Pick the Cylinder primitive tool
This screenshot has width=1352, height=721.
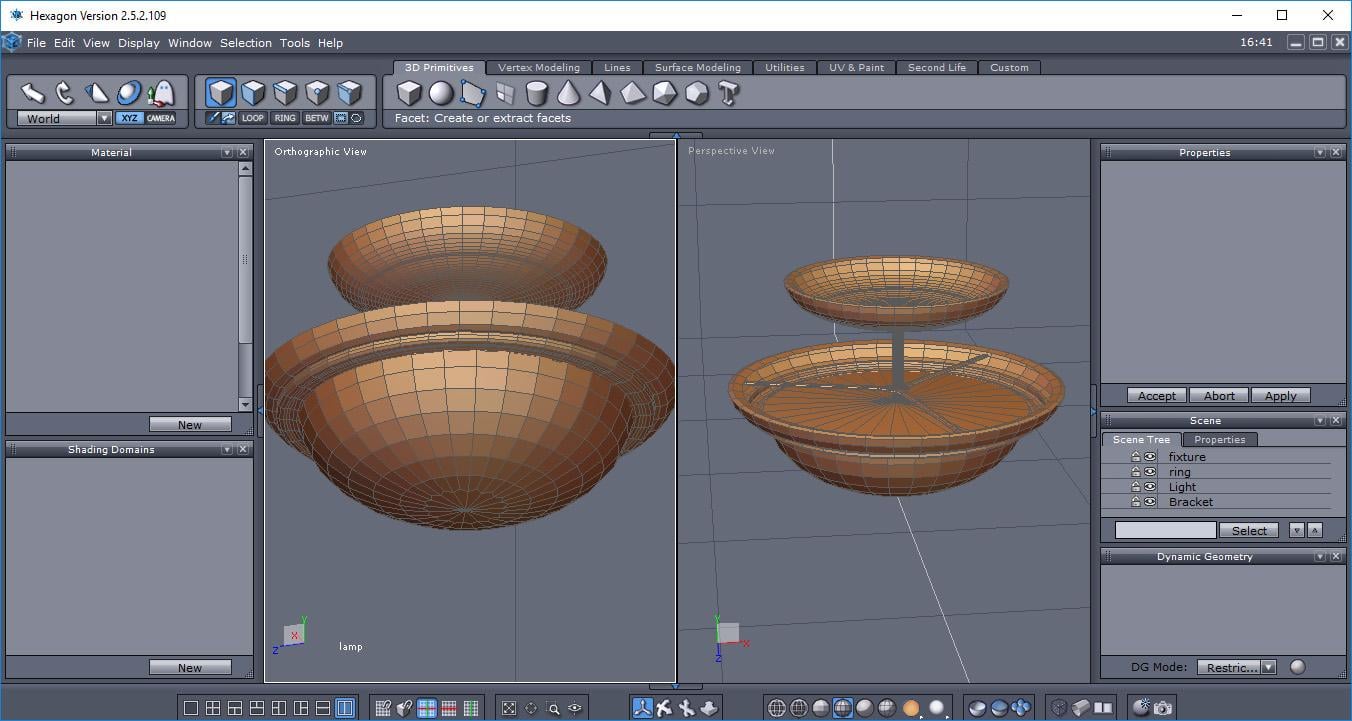(x=537, y=94)
